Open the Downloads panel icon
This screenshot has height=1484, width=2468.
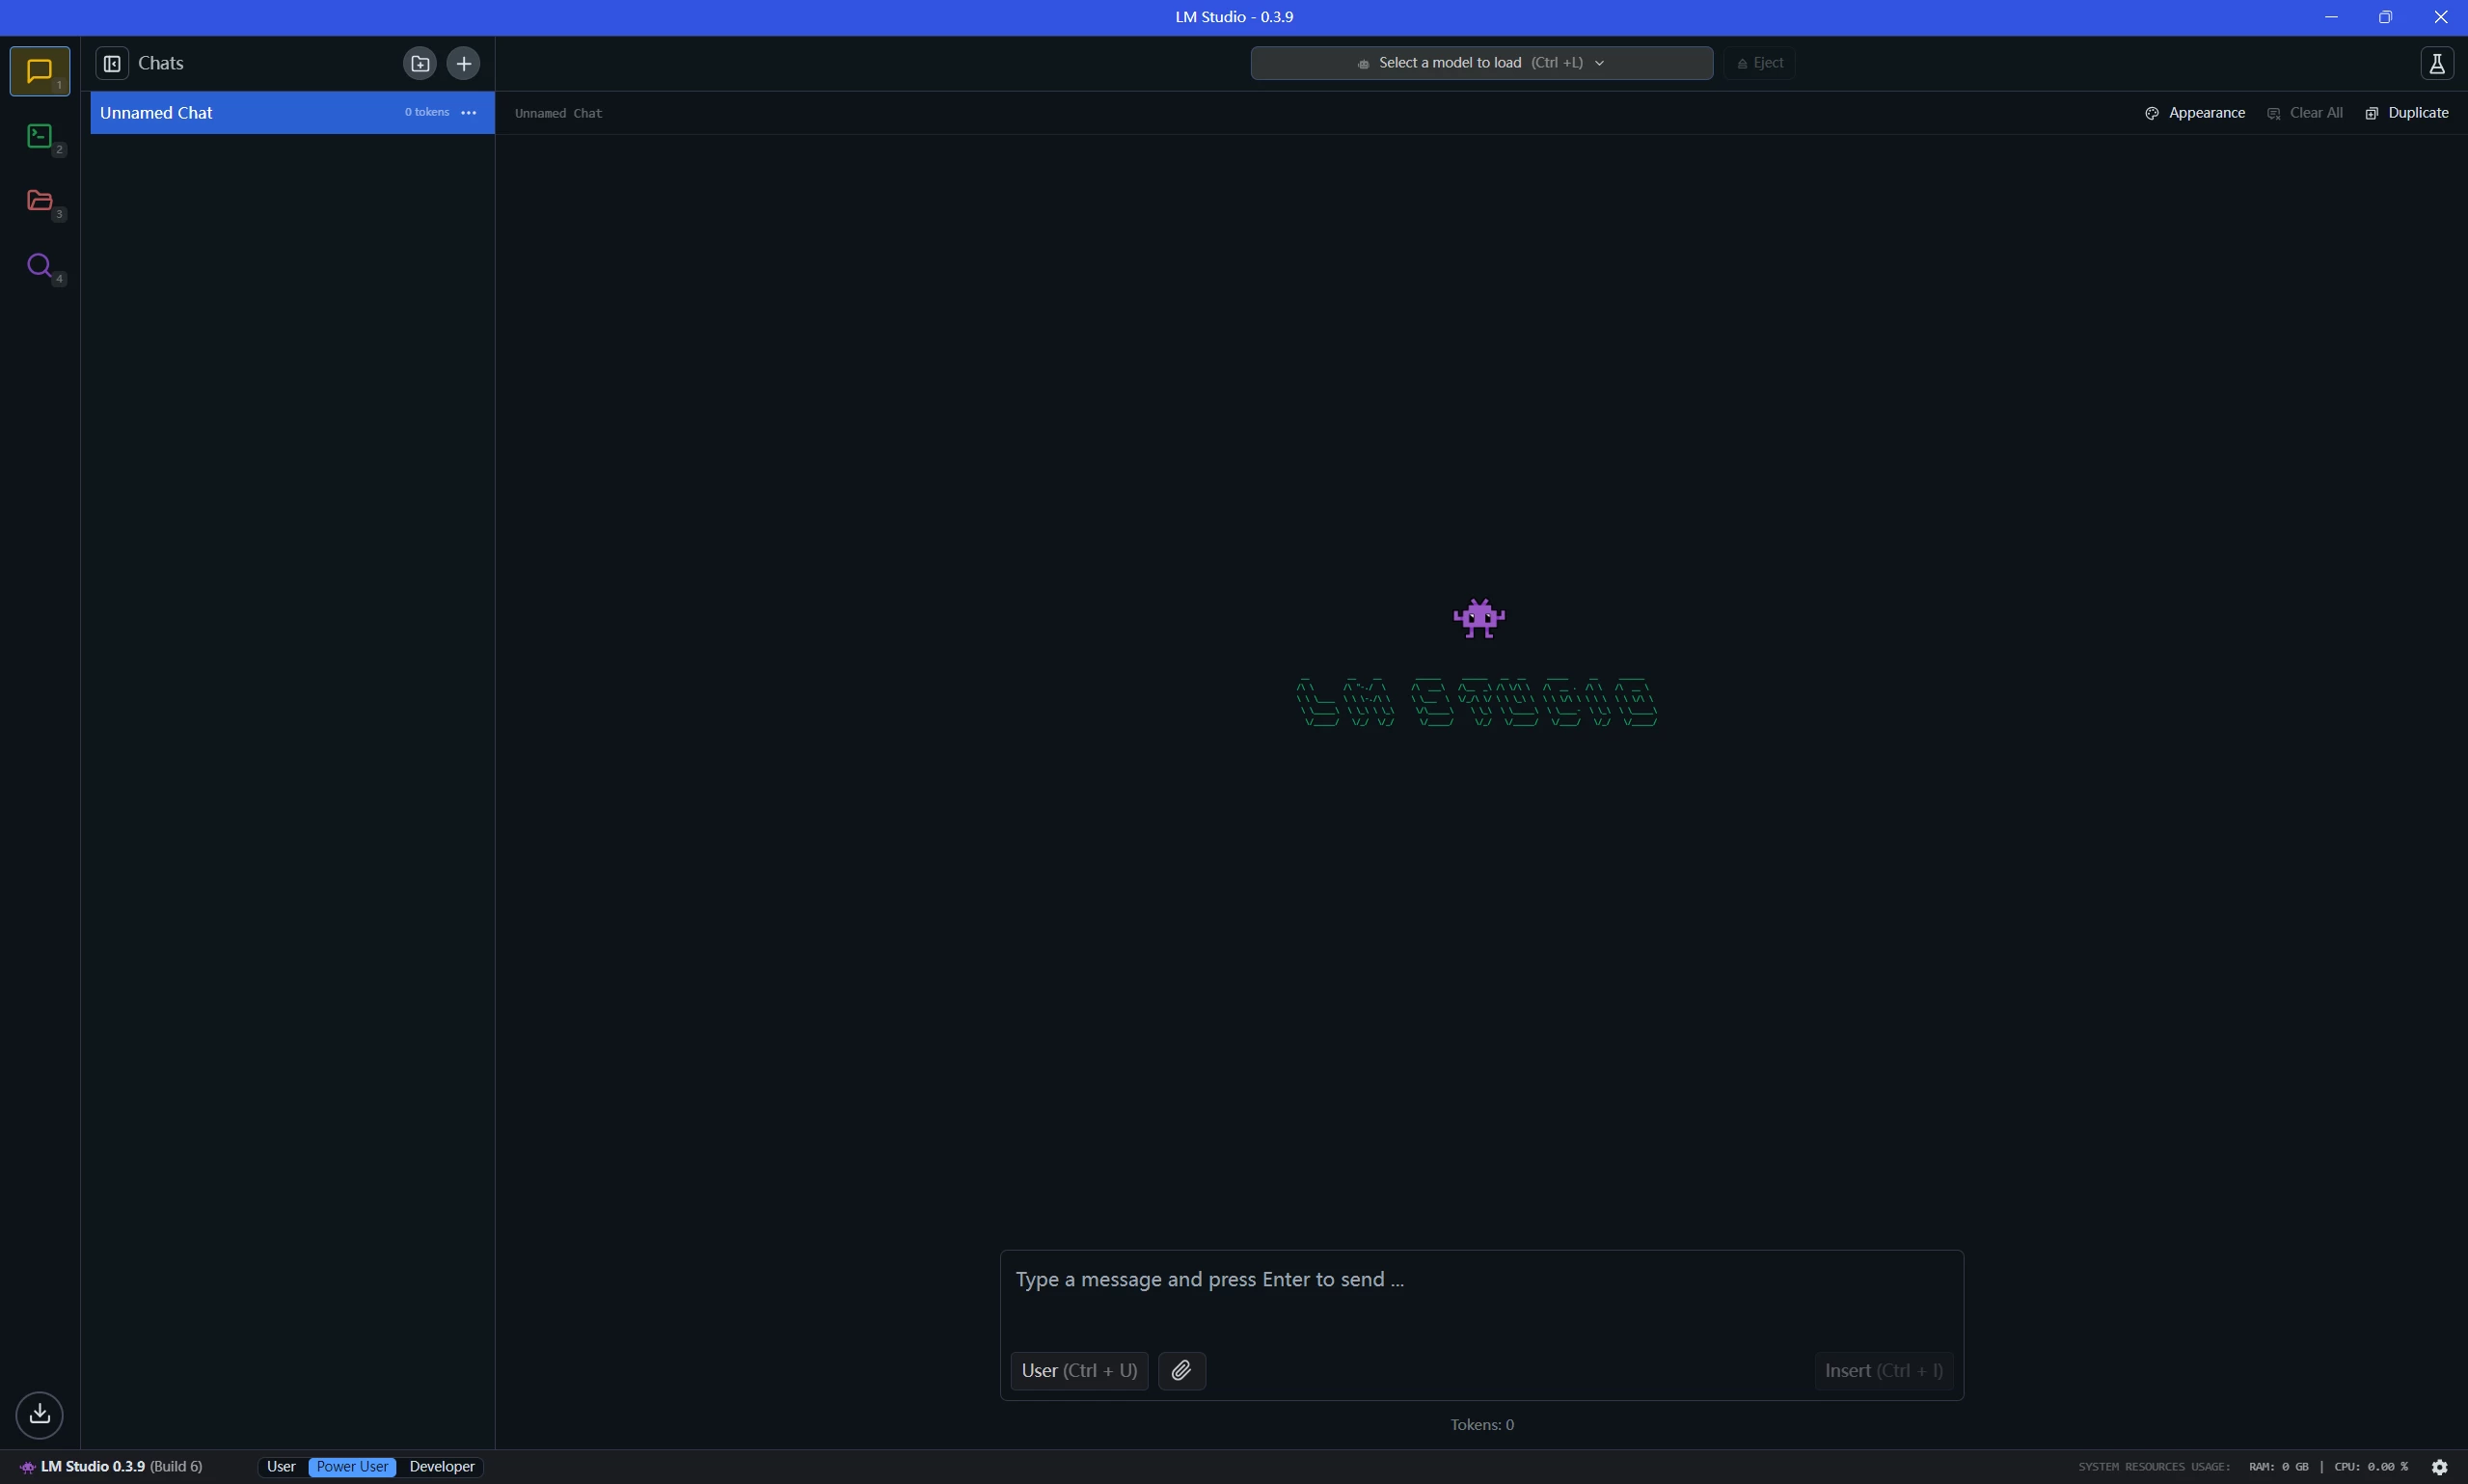tap(40, 1414)
